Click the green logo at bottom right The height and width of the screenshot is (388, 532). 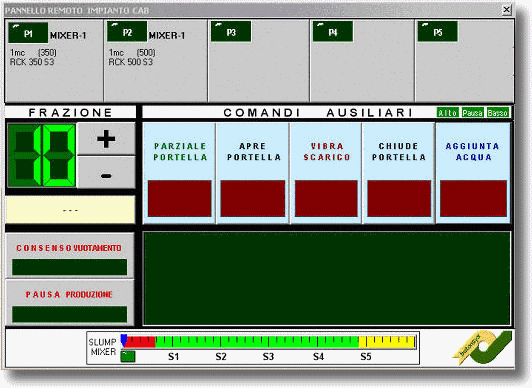482,348
